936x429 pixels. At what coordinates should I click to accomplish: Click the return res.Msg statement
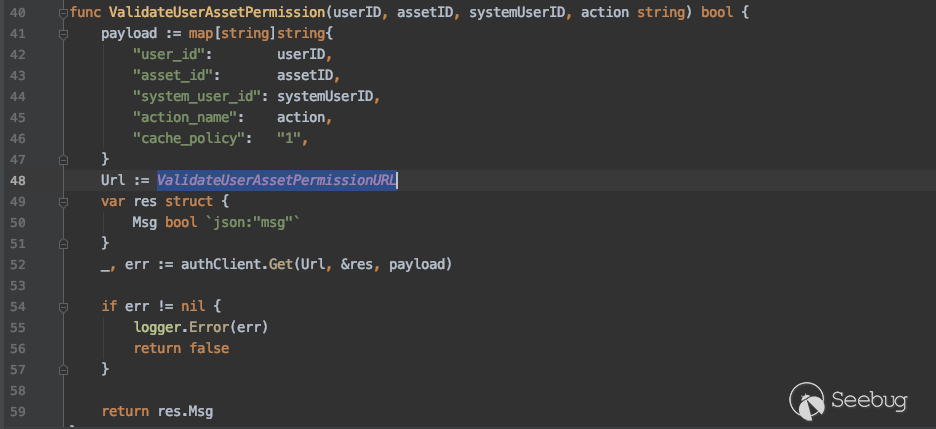click(157, 411)
